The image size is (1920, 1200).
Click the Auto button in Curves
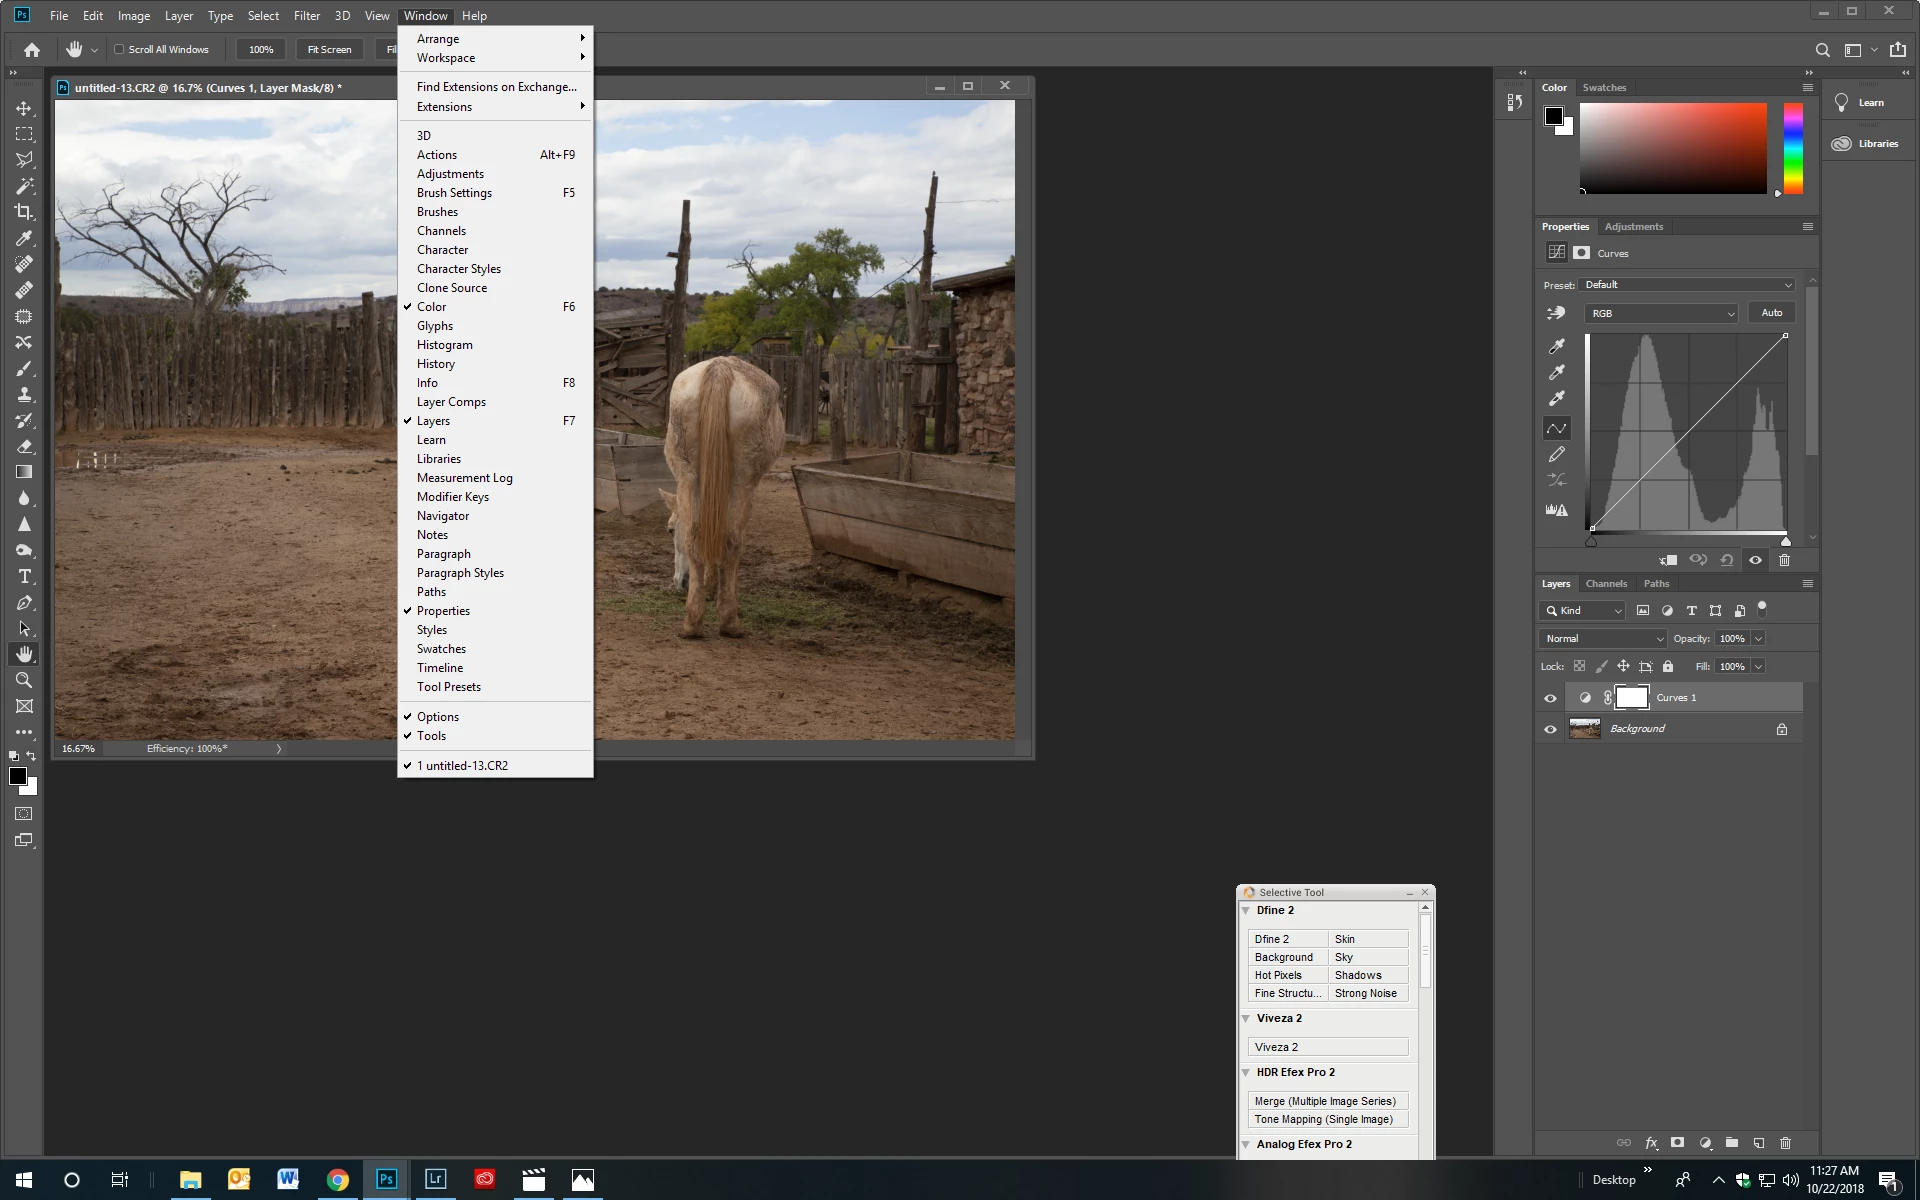1771,313
